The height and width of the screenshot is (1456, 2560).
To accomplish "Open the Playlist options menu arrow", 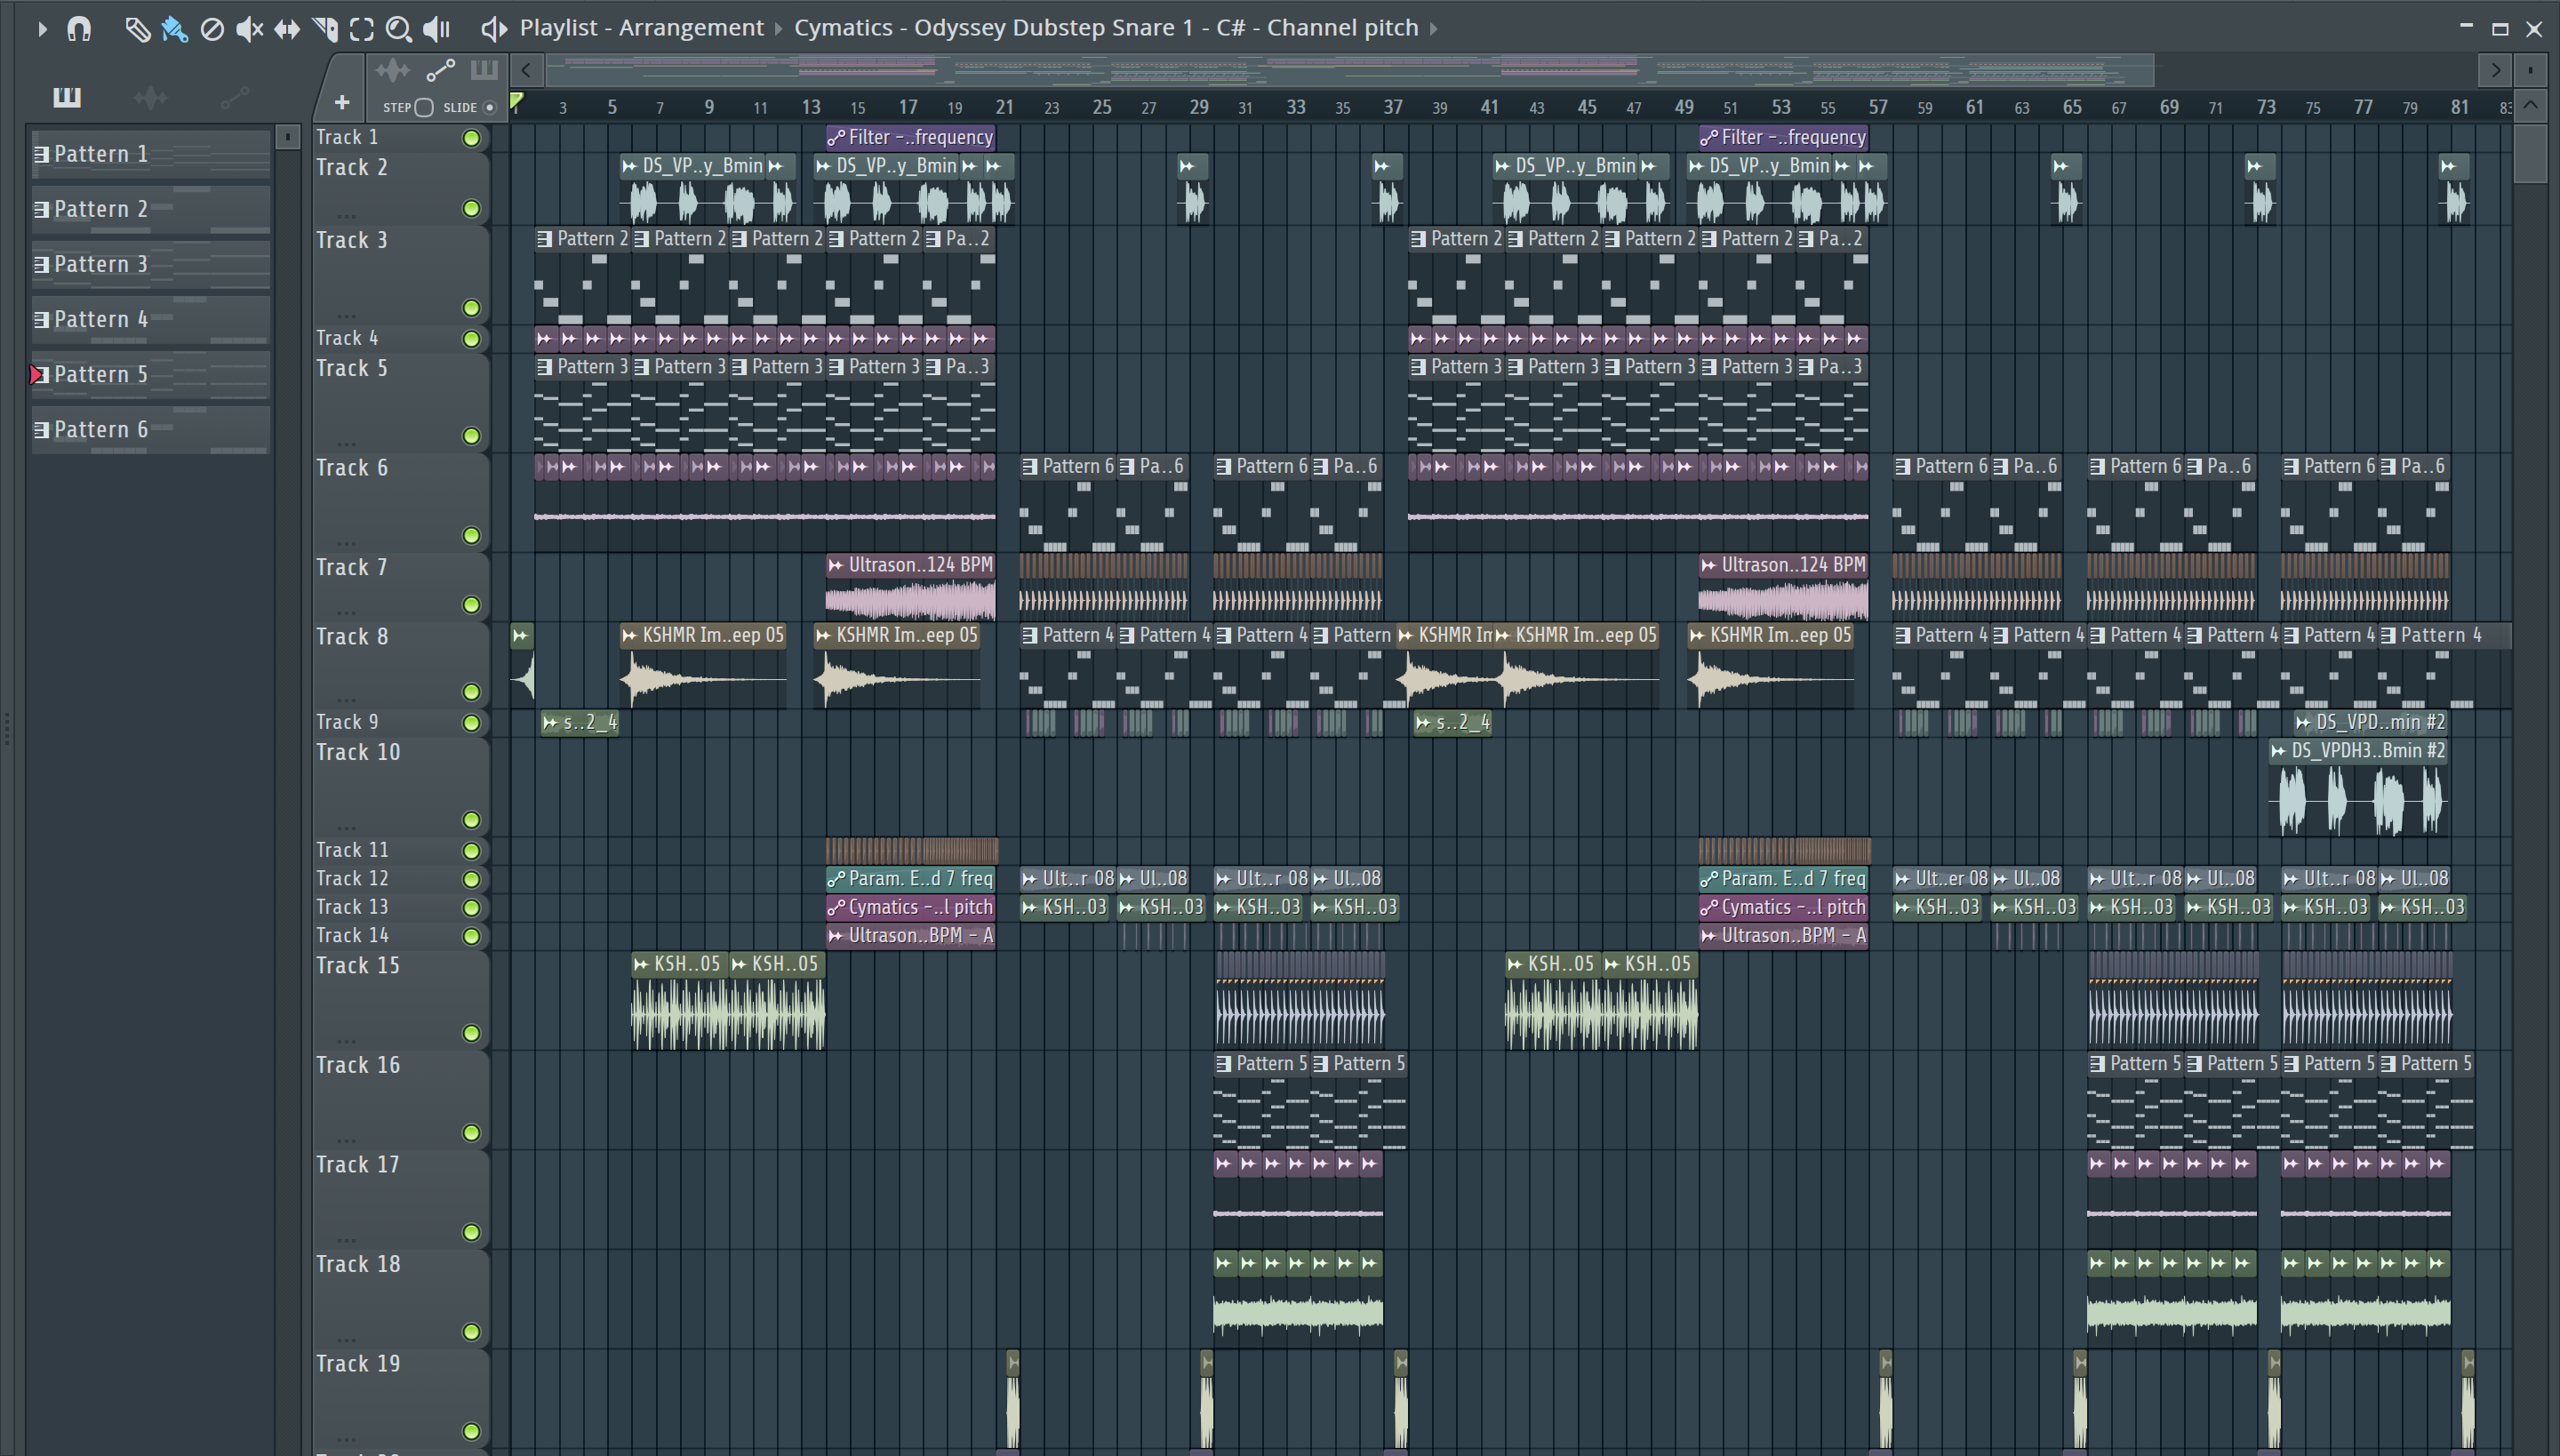I will (x=42, y=29).
